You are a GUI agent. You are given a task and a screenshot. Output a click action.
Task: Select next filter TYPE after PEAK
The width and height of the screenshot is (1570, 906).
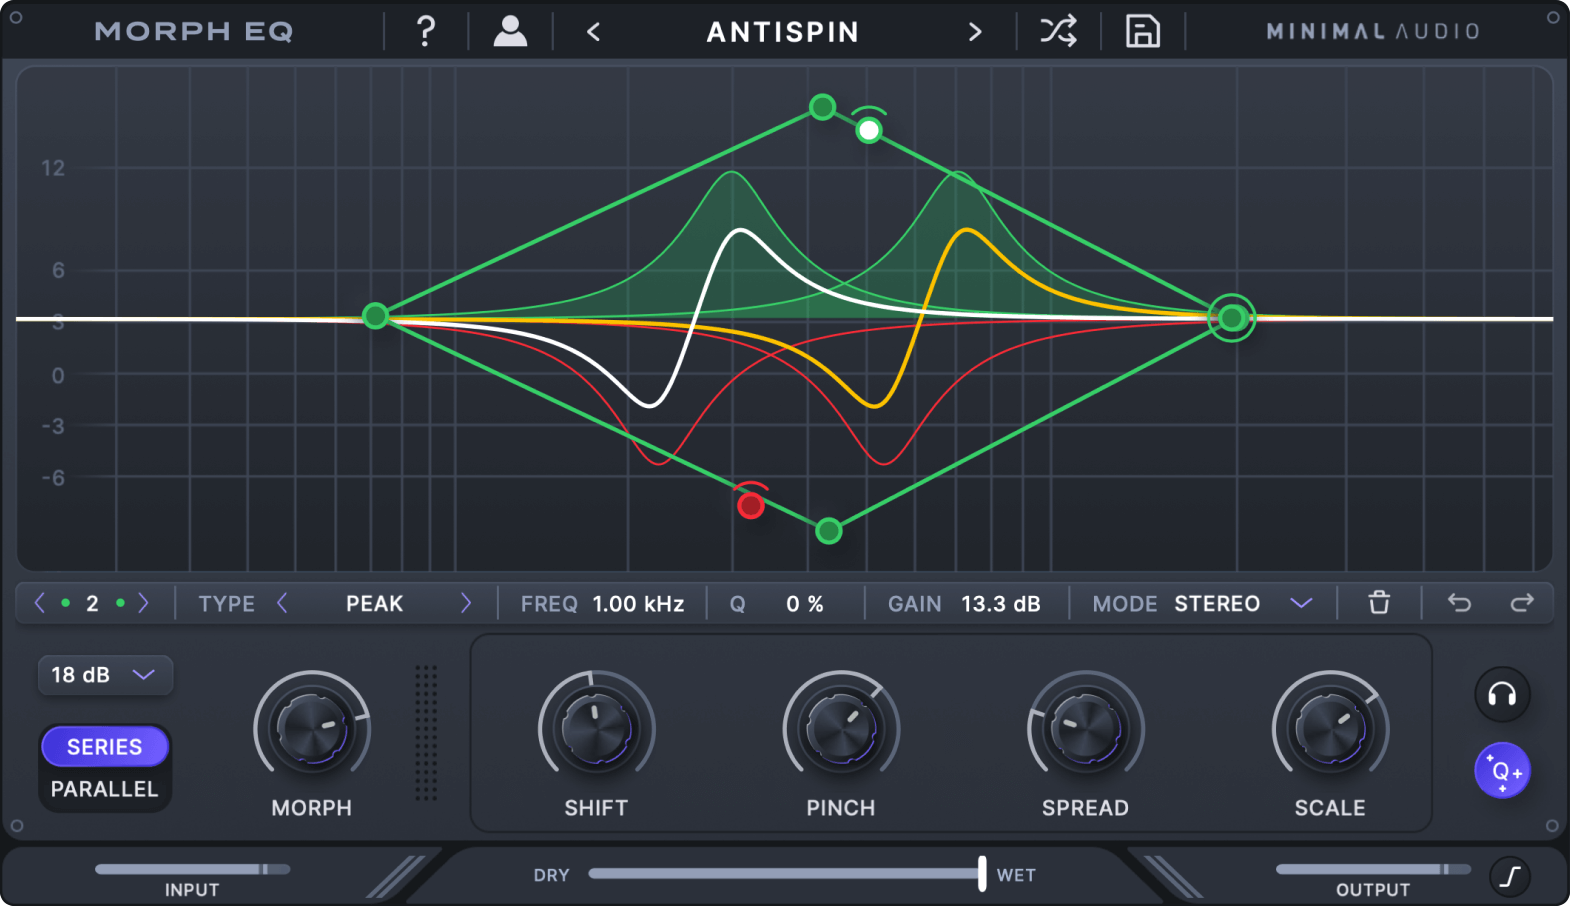465,603
